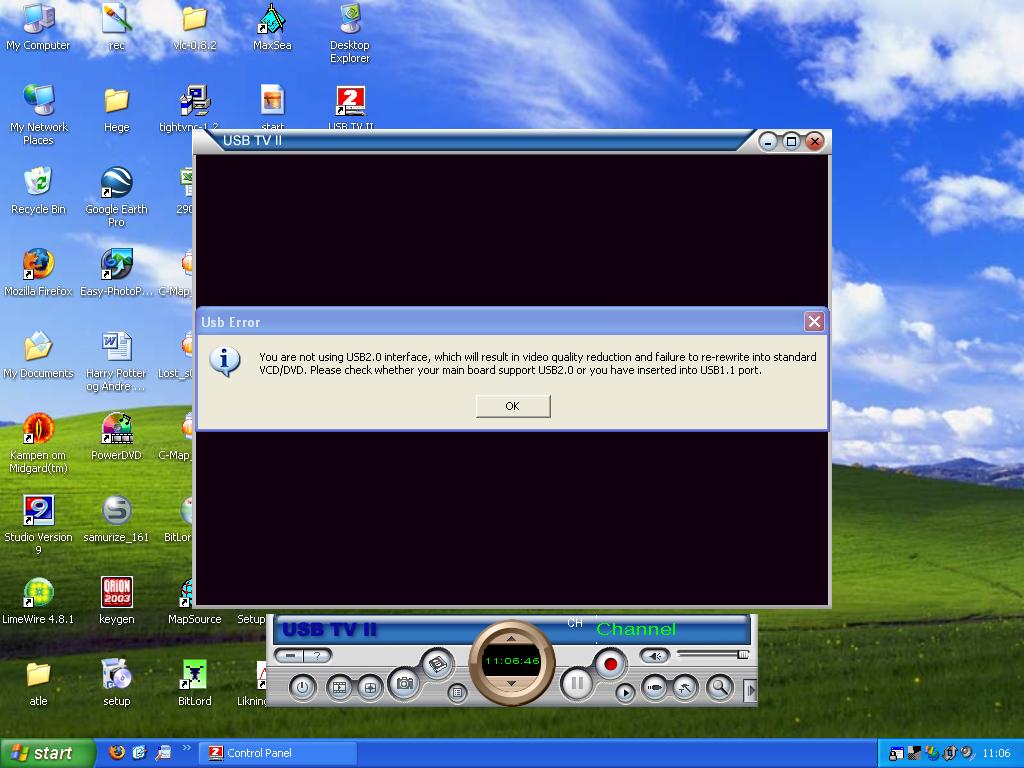The image size is (1024, 768).
Task: Select the Recycle Bin desktop icon
Action: coord(38,190)
